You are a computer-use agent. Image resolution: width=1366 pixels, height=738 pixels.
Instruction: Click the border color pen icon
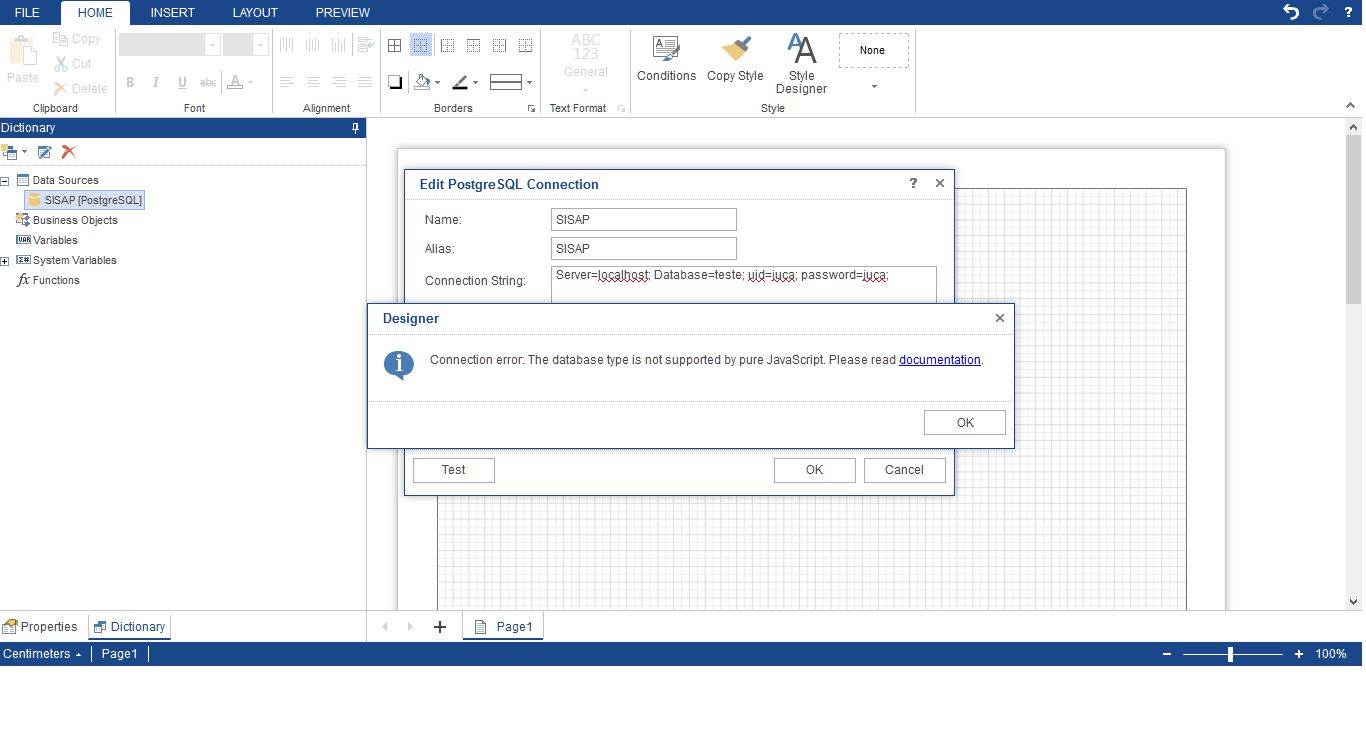tap(459, 82)
